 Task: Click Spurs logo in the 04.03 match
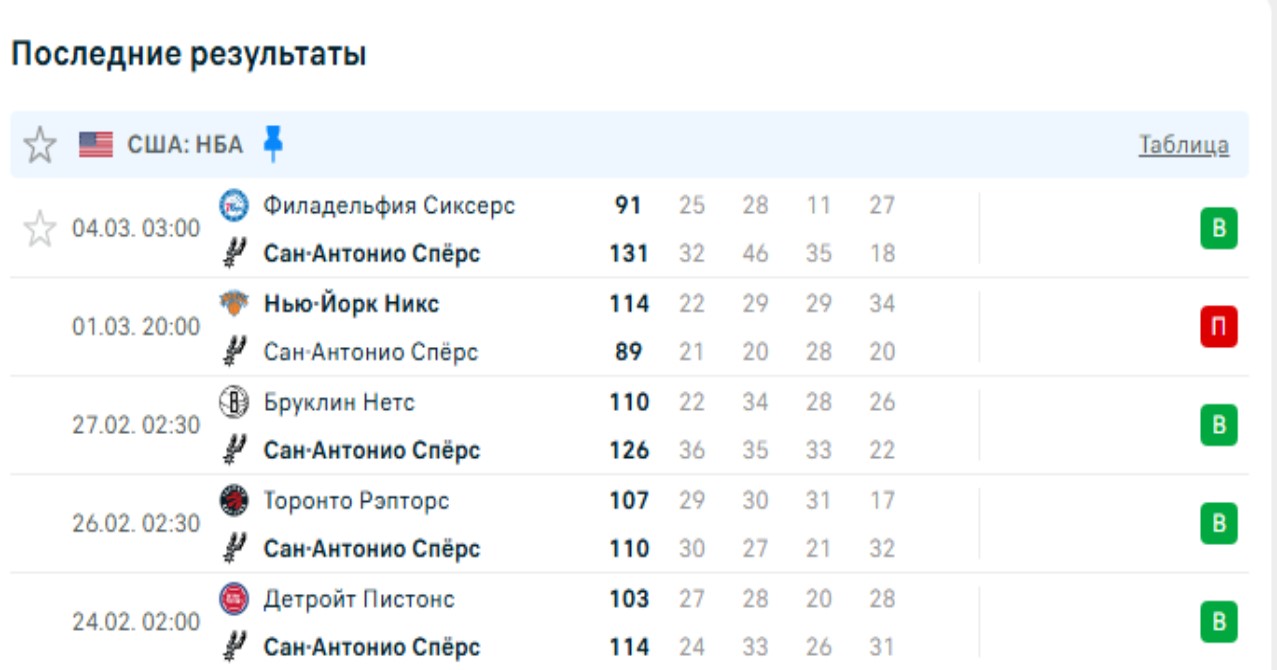pyautogui.click(x=233, y=254)
